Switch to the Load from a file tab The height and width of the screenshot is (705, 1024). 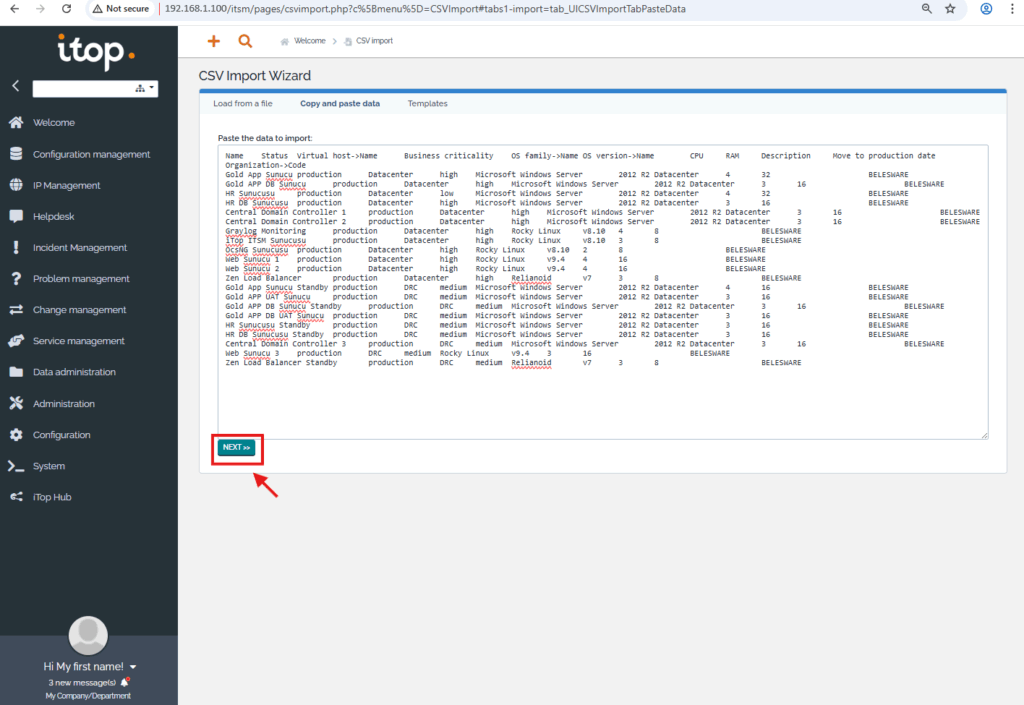pyautogui.click(x=243, y=104)
